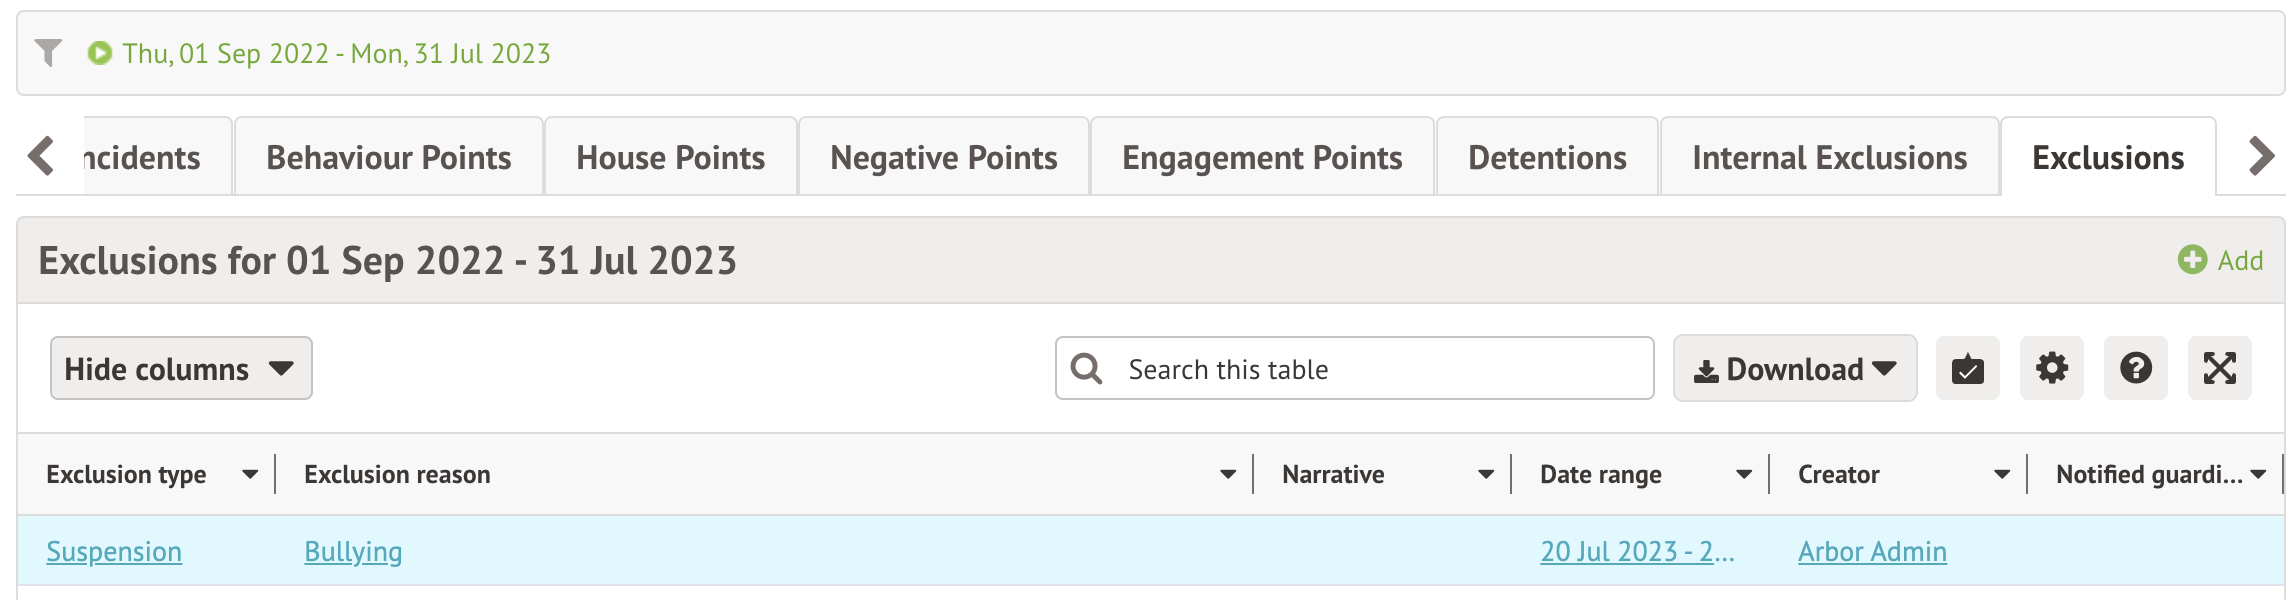Switch to the Internal Exclusions tab
Viewport: 2296px width, 600px height.
tap(1829, 158)
